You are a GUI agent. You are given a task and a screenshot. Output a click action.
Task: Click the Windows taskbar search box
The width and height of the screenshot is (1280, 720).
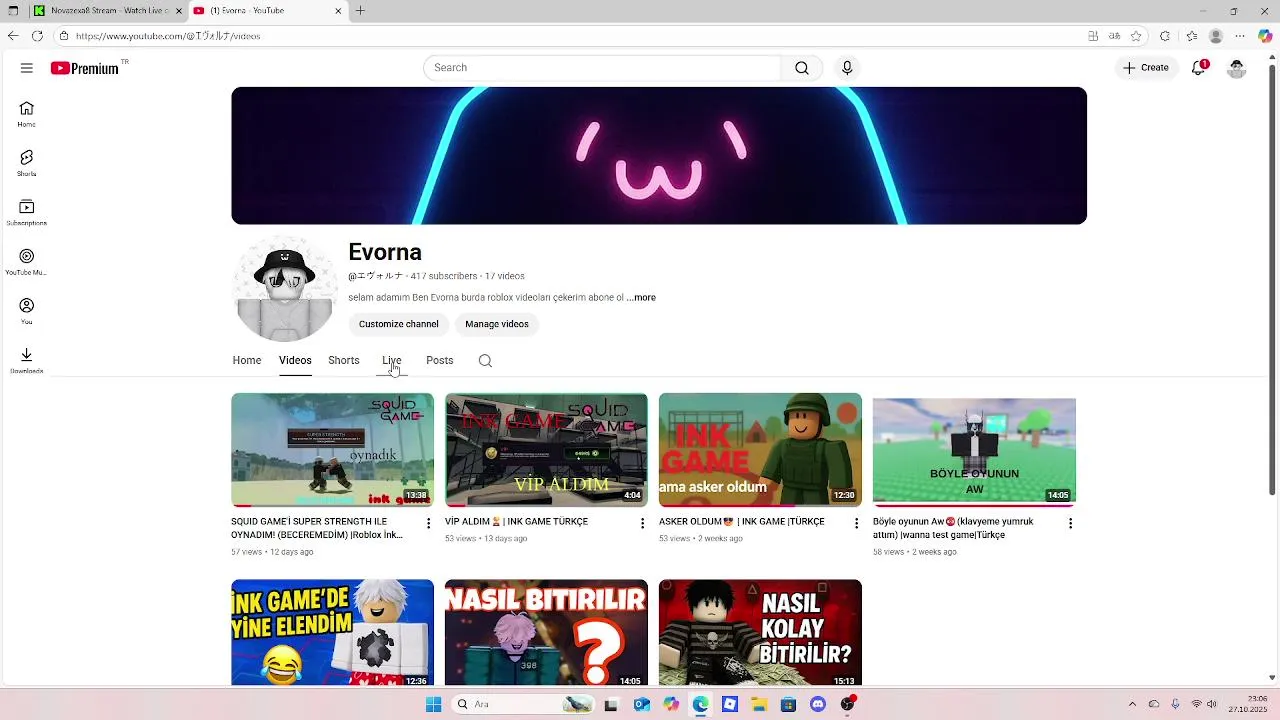pyautogui.click(x=523, y=705)
